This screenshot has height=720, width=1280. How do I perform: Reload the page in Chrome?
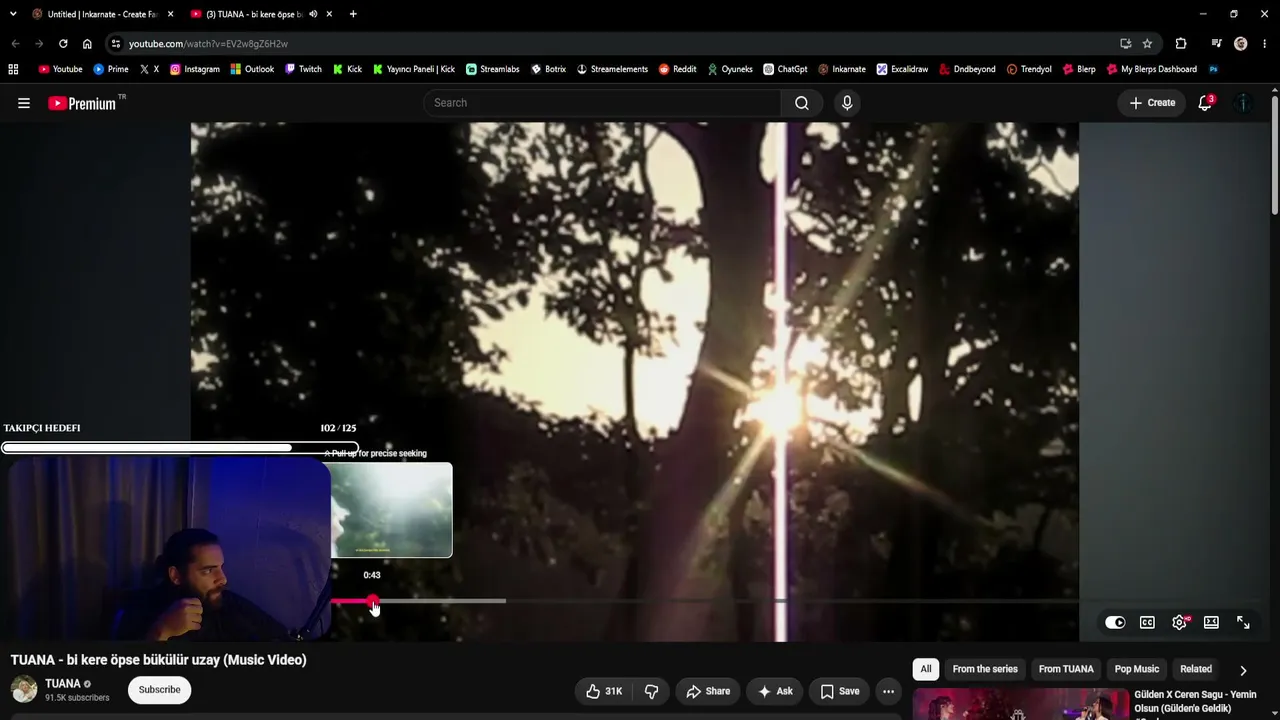tap(63, 44)
